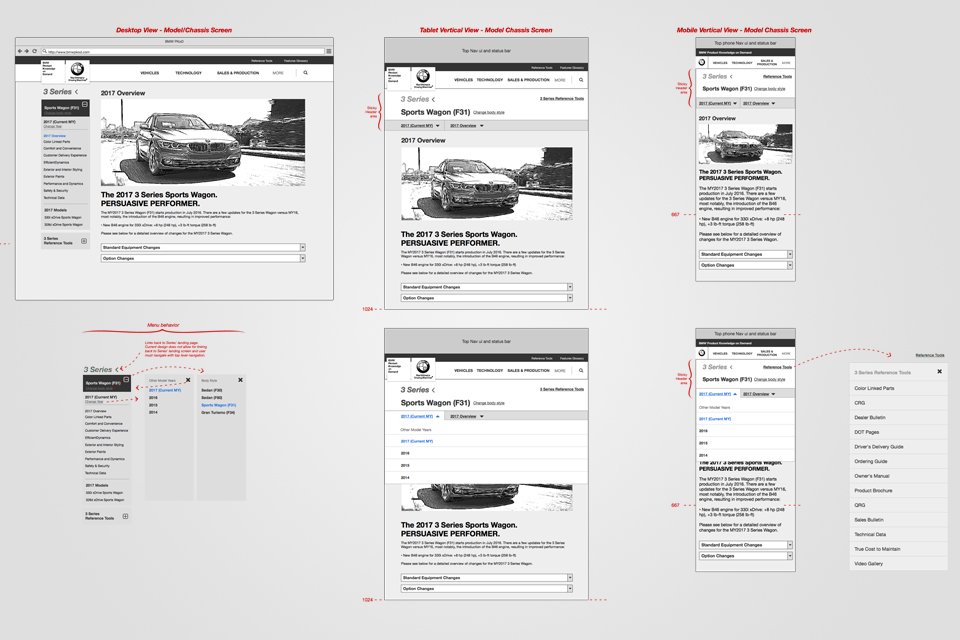Click the BMW logo in upper tablet view
The image size is (960, 640).
pos(422,77)
